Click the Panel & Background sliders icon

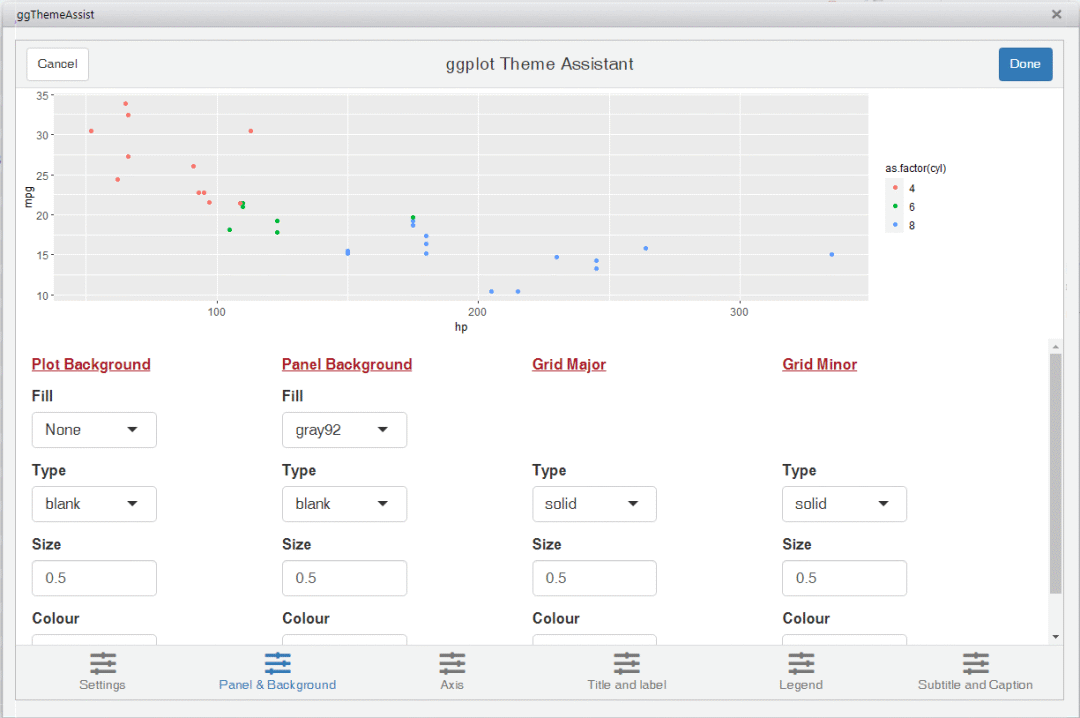(277, 663)
